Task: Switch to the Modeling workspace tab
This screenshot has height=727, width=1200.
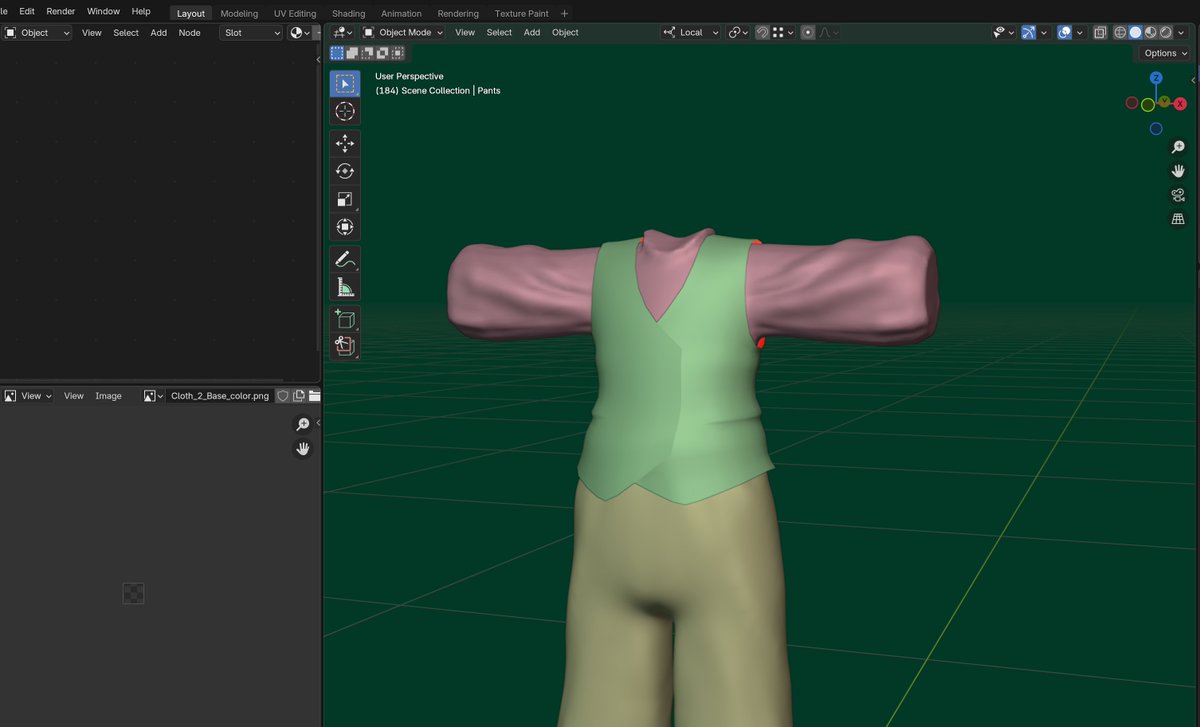Action: 239,14
